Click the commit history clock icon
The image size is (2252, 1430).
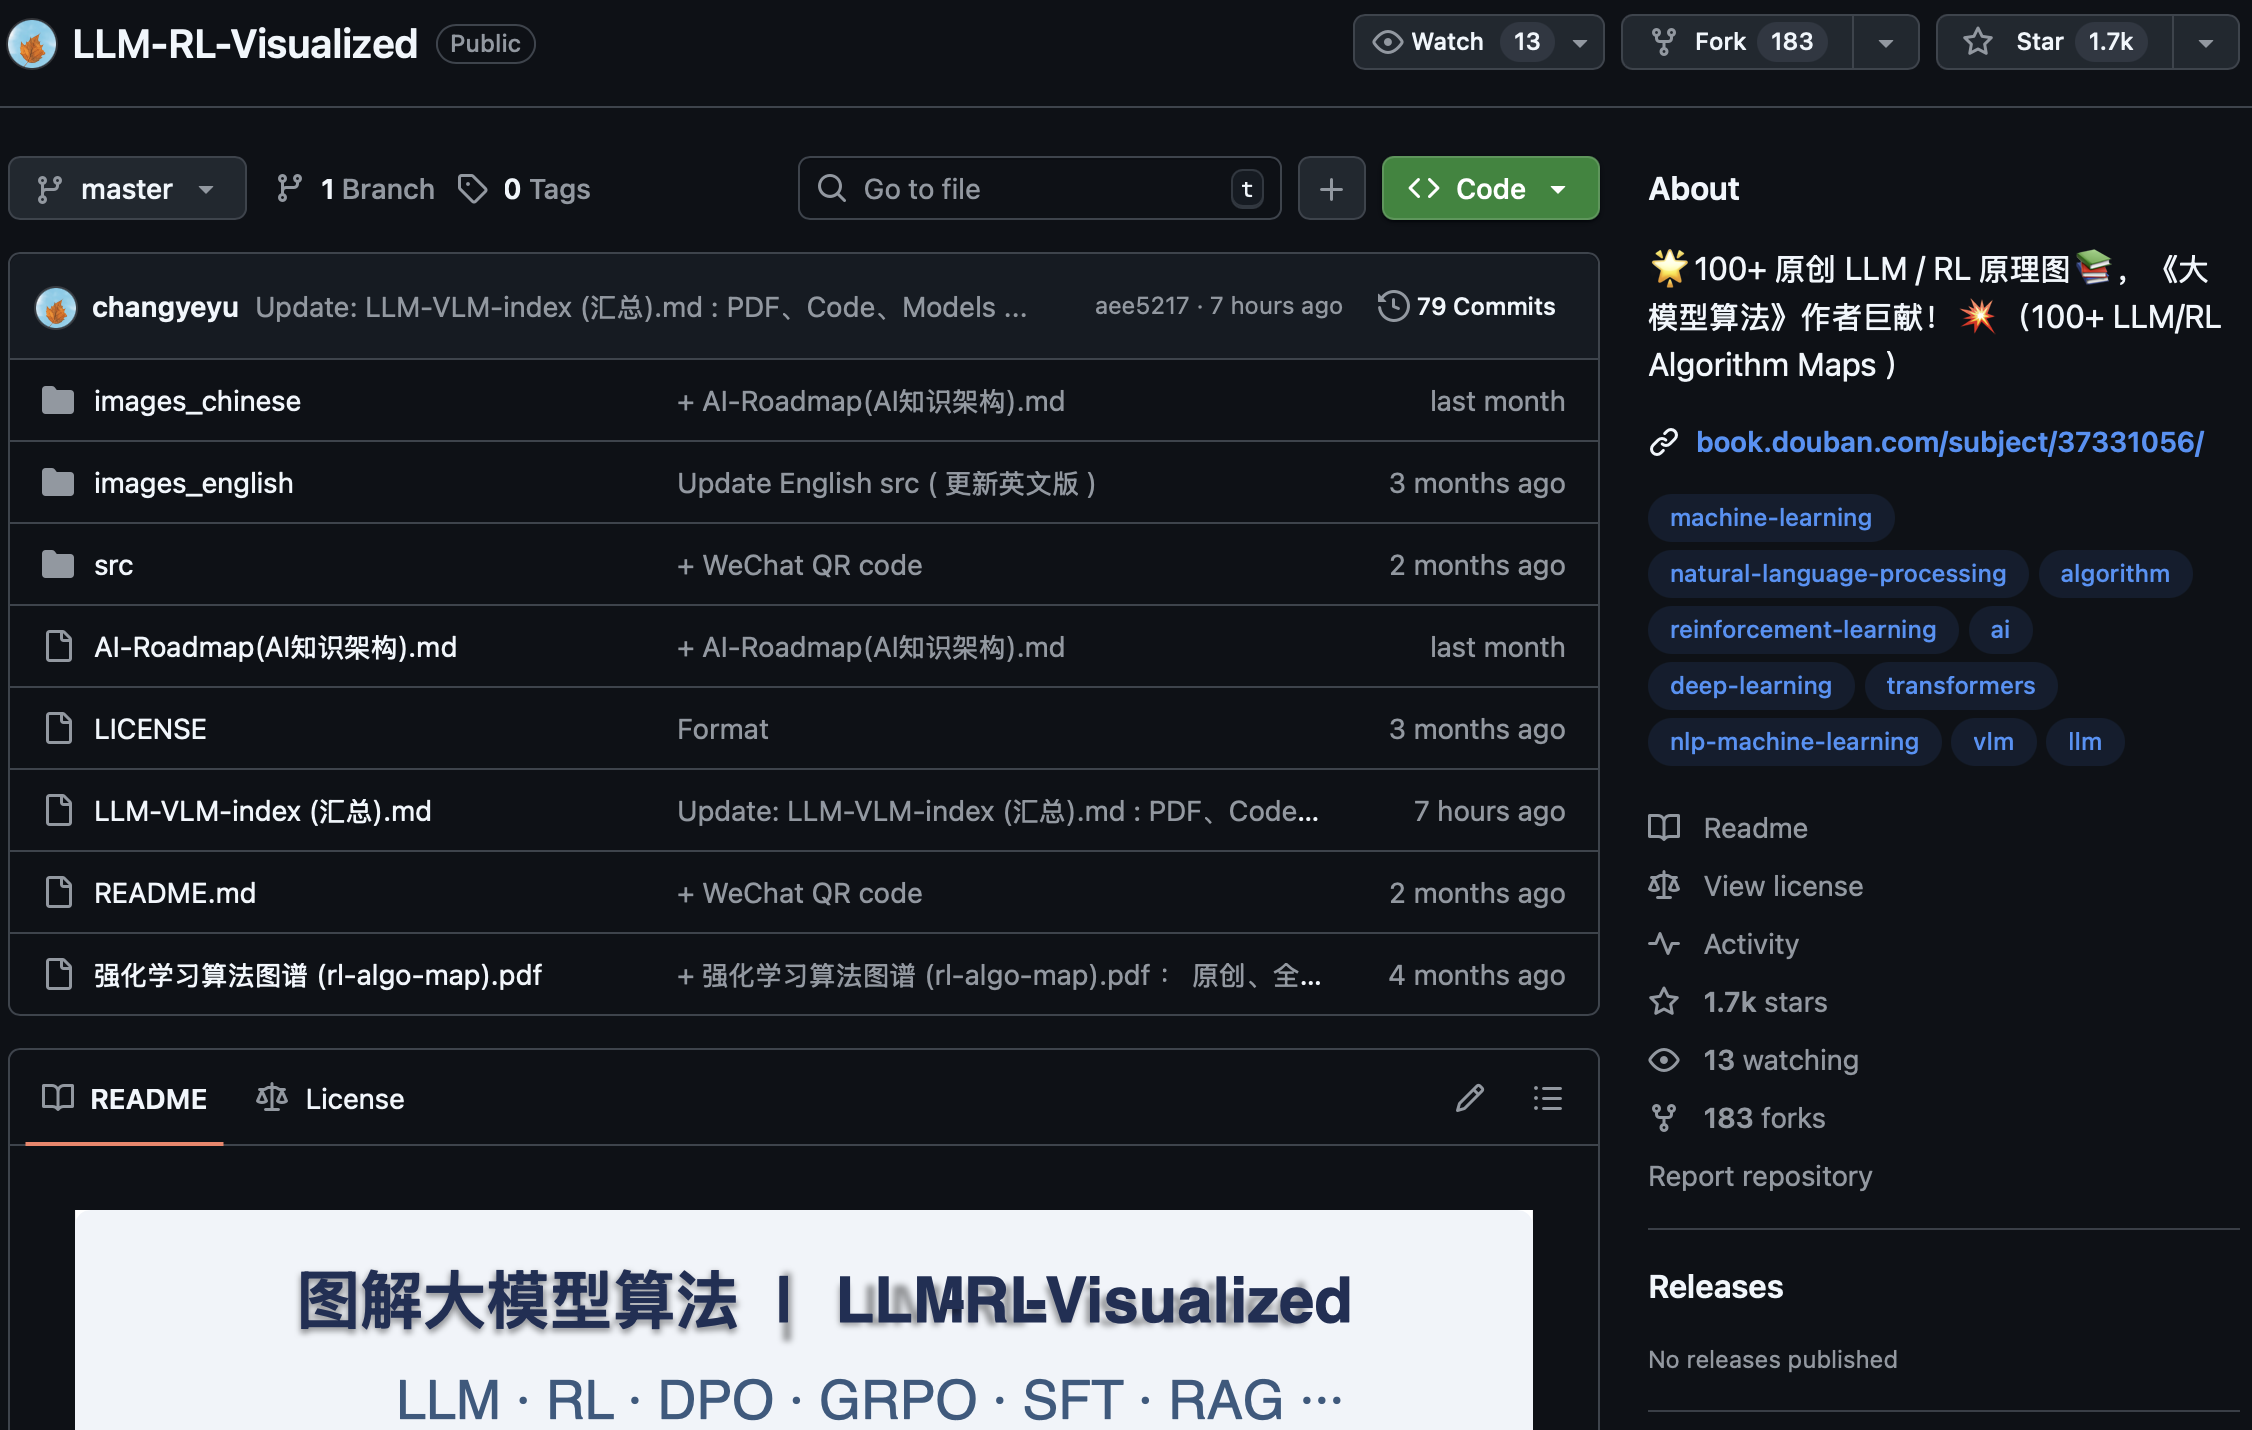tap(1392, 306)
